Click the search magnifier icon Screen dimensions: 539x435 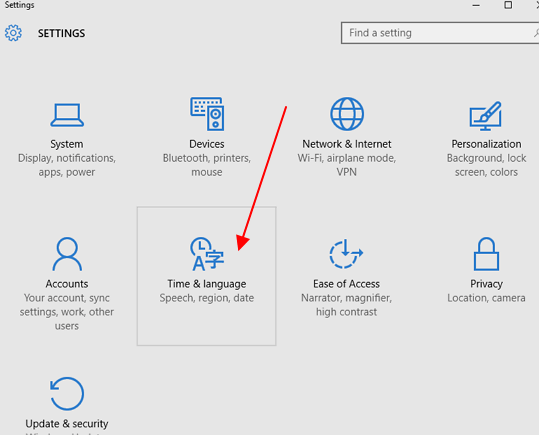pos(536,33)
